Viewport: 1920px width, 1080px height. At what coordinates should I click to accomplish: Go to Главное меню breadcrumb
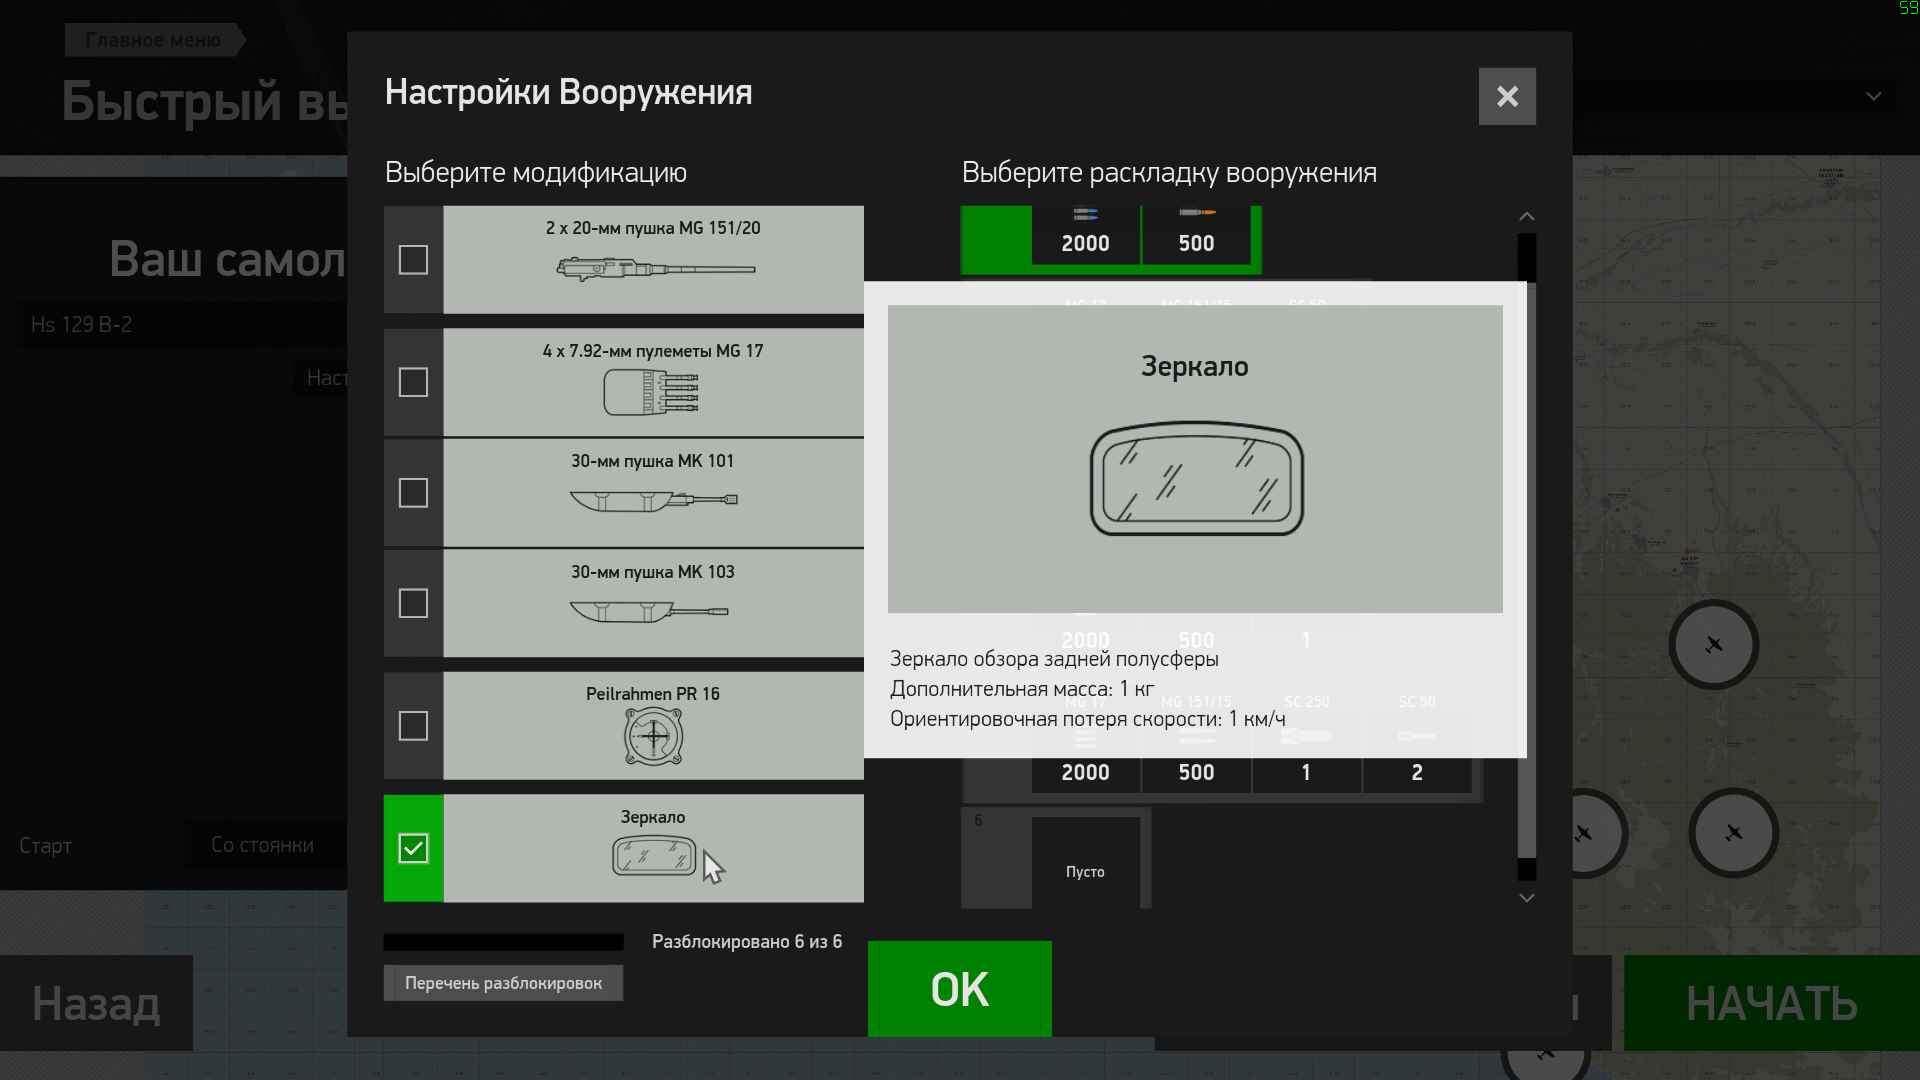[x=153, y=40]
